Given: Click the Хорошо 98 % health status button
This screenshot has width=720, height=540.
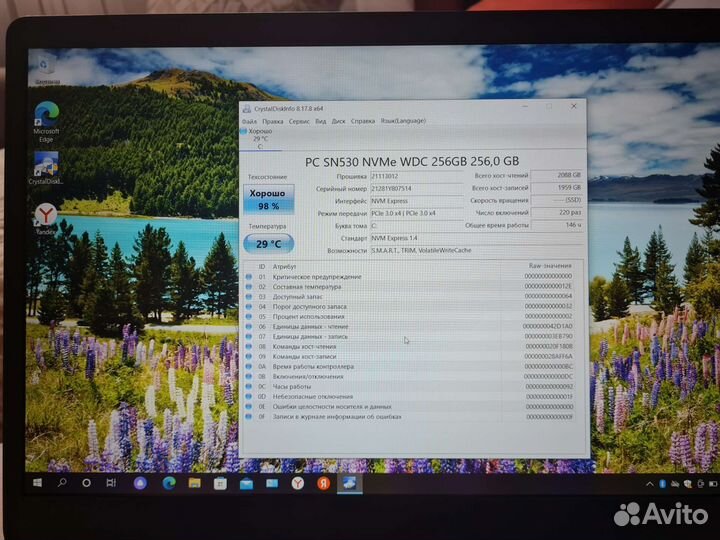Looking at the screenshot, I should [268, 199].
